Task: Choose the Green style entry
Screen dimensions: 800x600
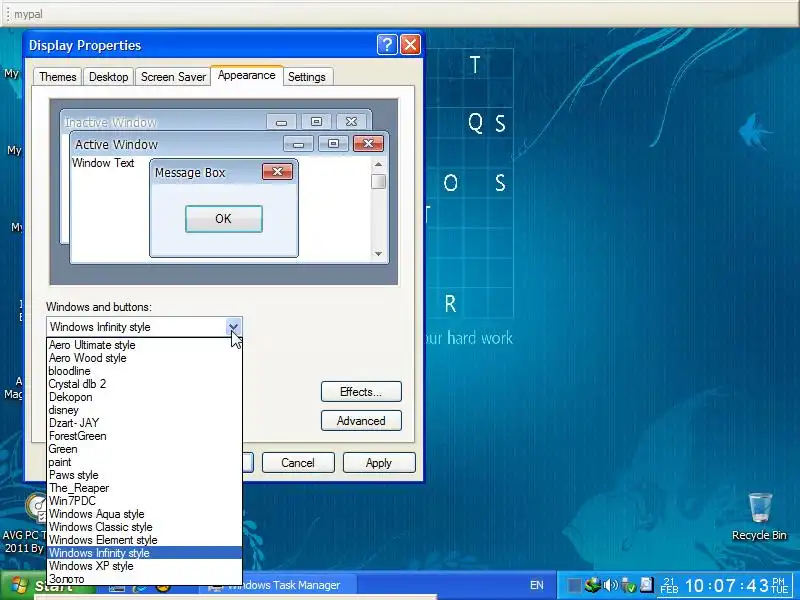Action: (144, 449)
